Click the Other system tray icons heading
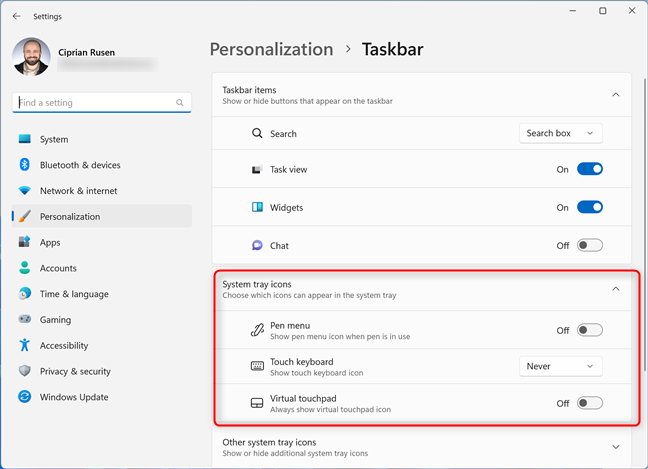 (269, 443)
